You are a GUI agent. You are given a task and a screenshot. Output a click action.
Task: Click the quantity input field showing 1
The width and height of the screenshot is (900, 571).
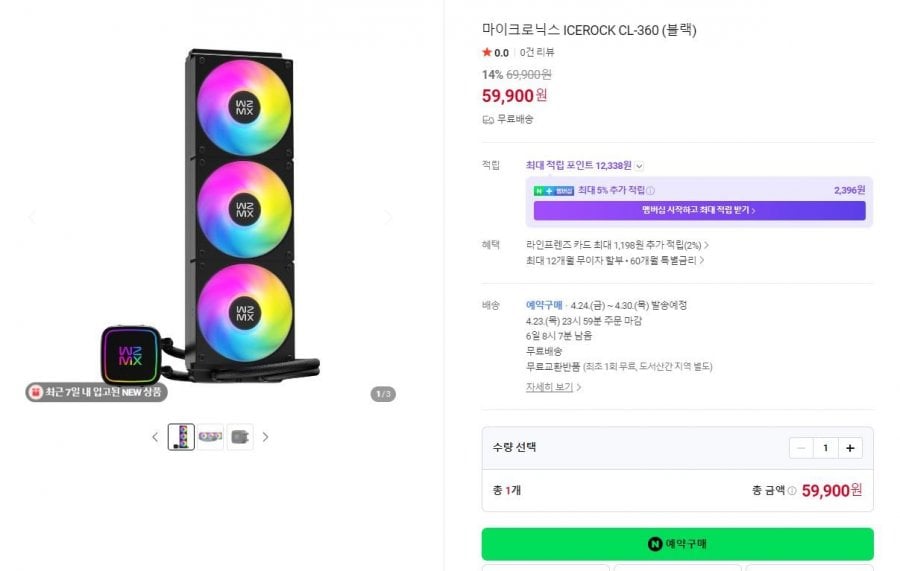(x=825, y=448)
